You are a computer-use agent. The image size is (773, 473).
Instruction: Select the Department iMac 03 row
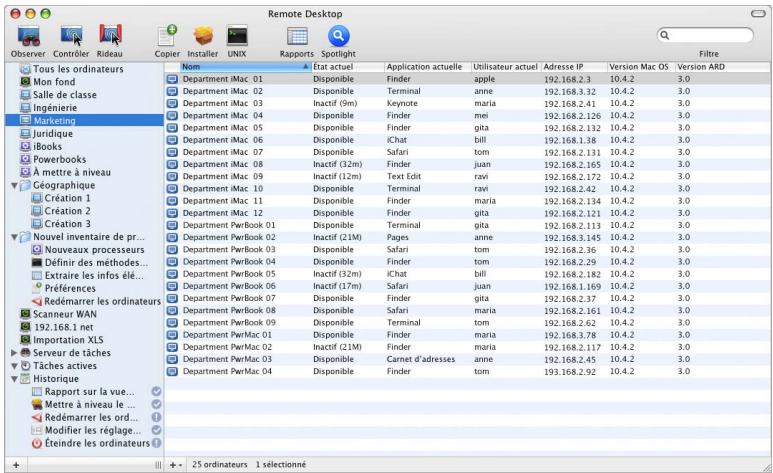tap(467, 103)
